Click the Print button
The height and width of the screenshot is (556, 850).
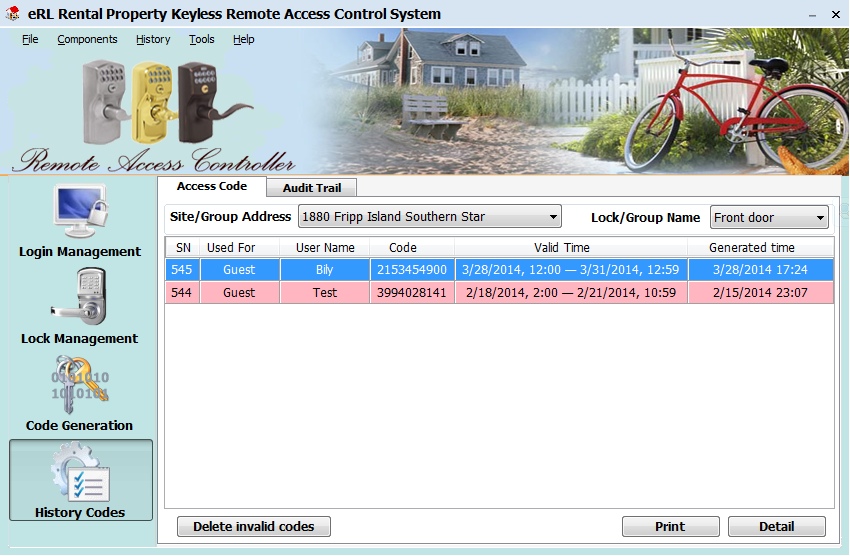pyautogui.click(x=671, y=526)
